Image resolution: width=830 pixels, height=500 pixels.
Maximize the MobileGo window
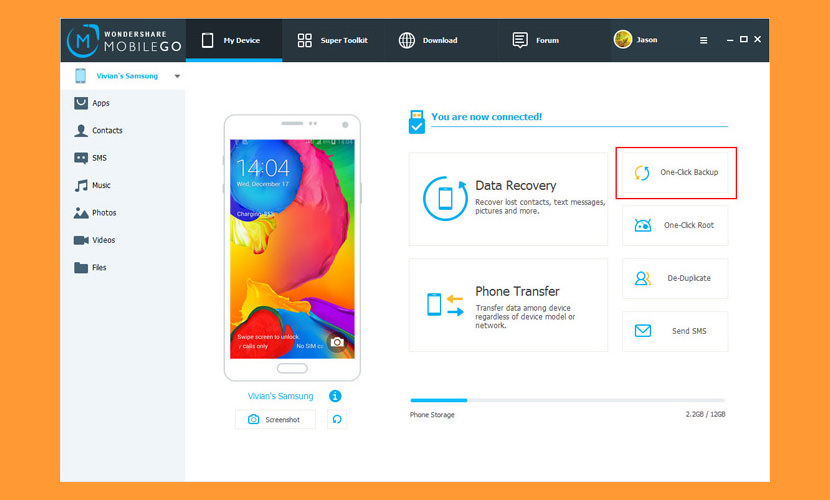744,39
